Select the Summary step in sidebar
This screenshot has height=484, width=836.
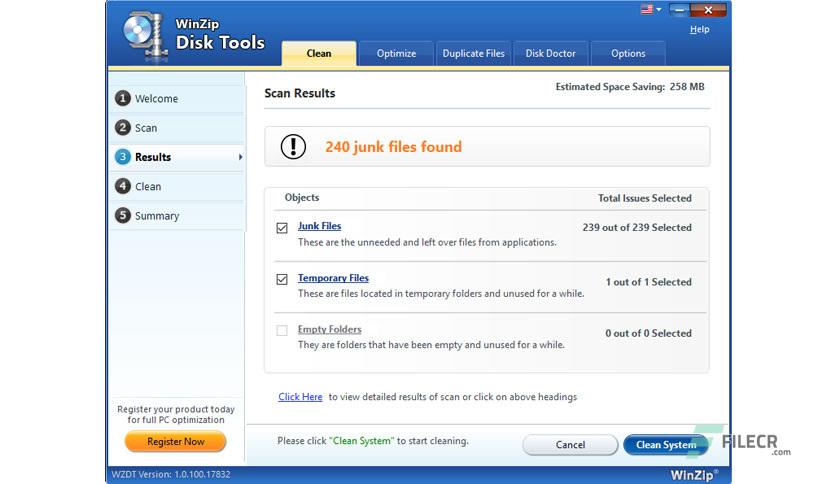tap(176, 216)
